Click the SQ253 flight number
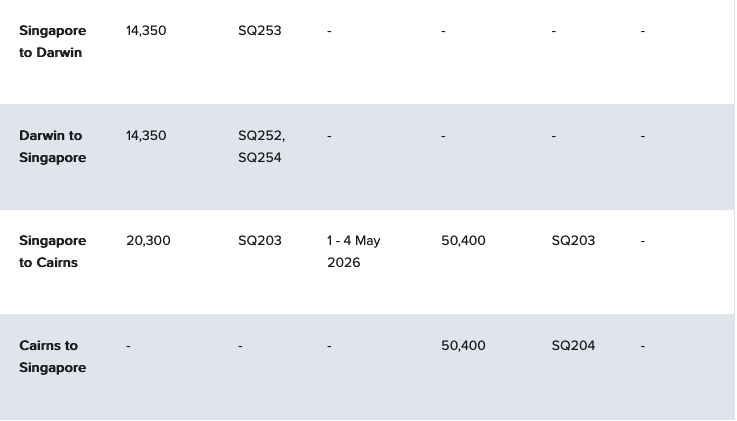The width and height of the screenshot is (737, 421). pyautogui.click(x=259, y=31)
